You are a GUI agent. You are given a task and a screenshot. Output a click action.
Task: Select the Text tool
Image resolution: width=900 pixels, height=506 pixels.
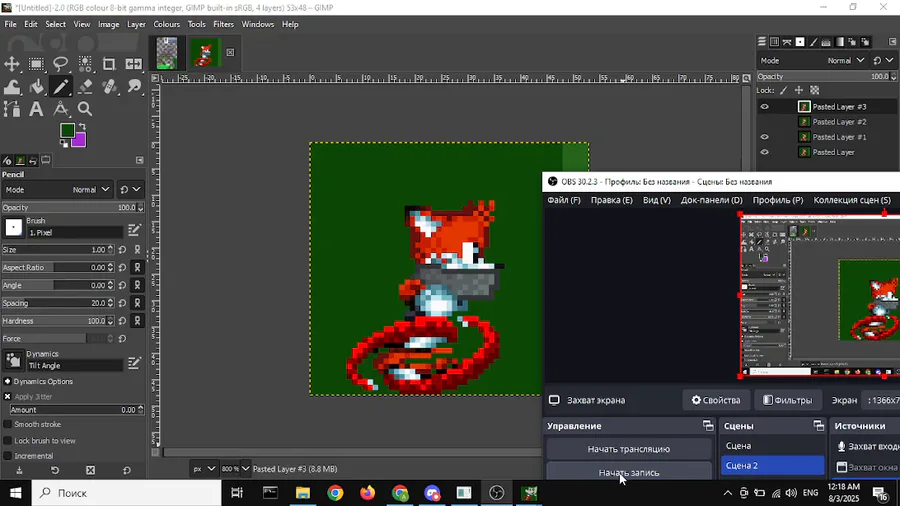[36, 109]
